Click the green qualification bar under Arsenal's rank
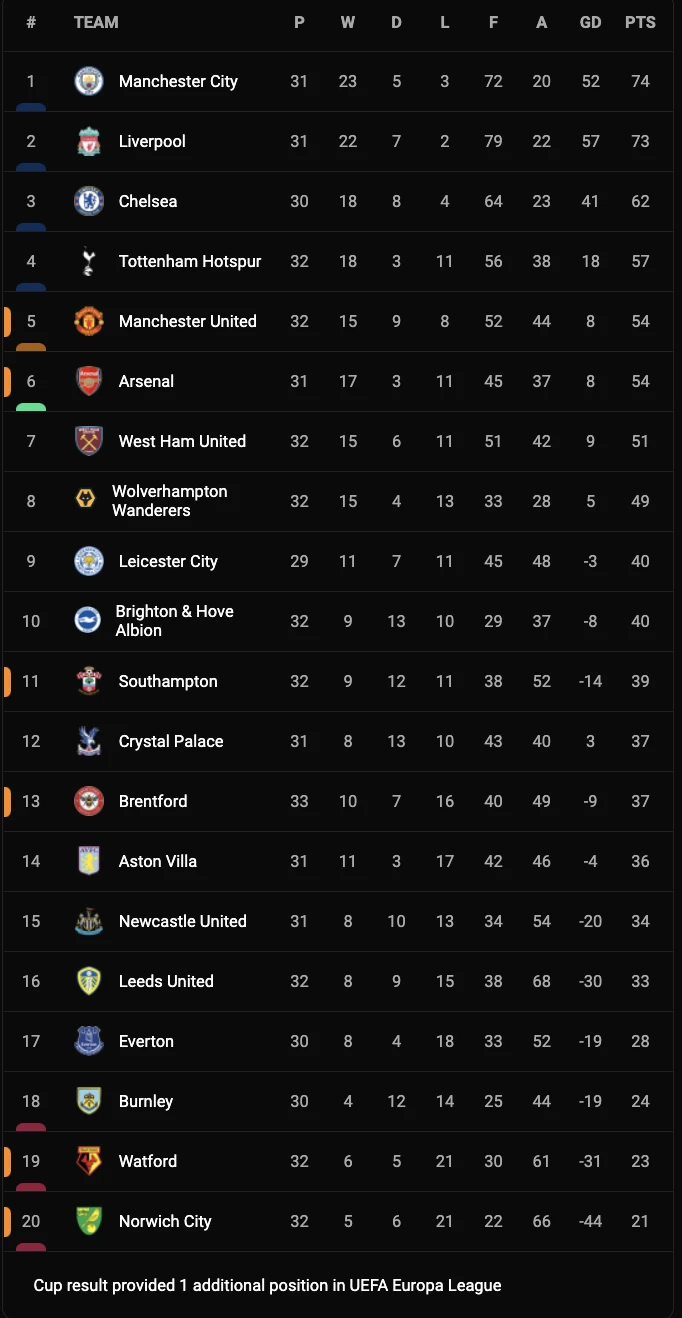 pyautogui.click(x=31, y=407)
